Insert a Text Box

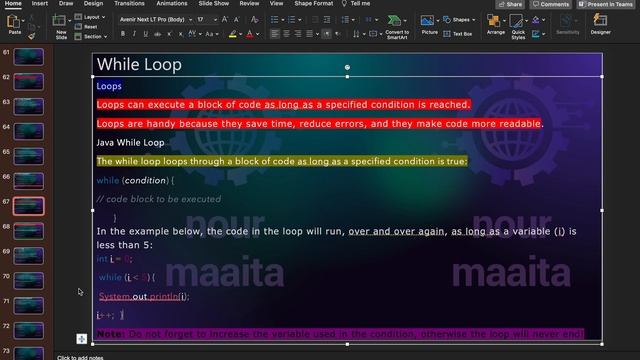coord(458,34)
